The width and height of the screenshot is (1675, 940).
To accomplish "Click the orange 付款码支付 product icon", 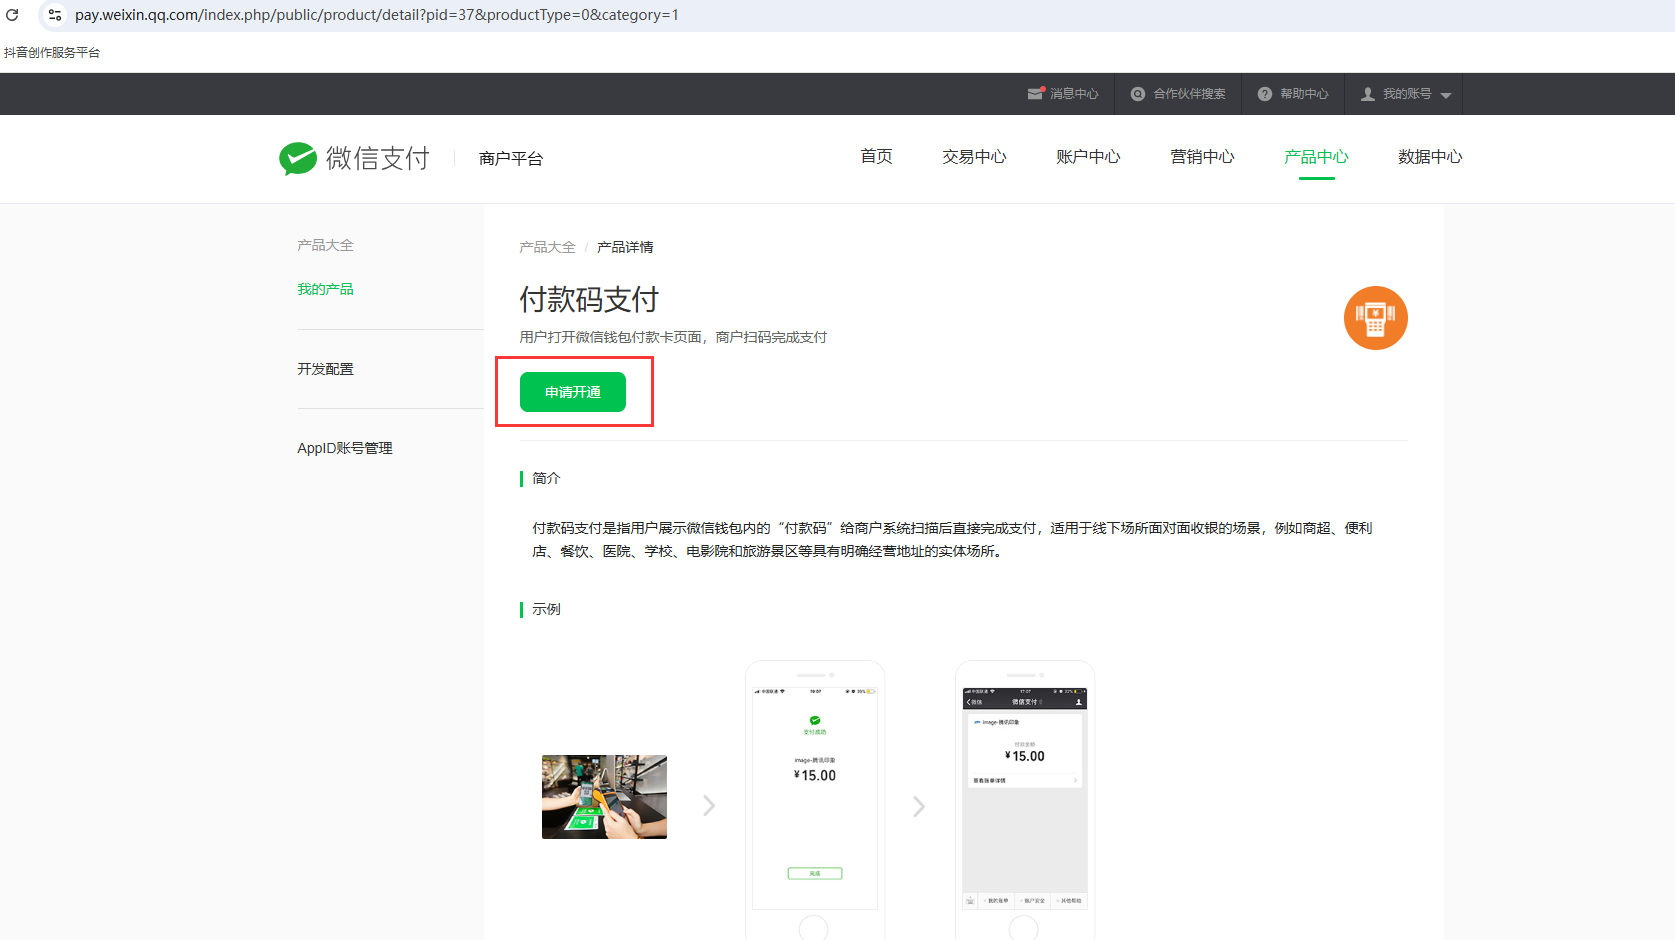I will pos(1376,318).
